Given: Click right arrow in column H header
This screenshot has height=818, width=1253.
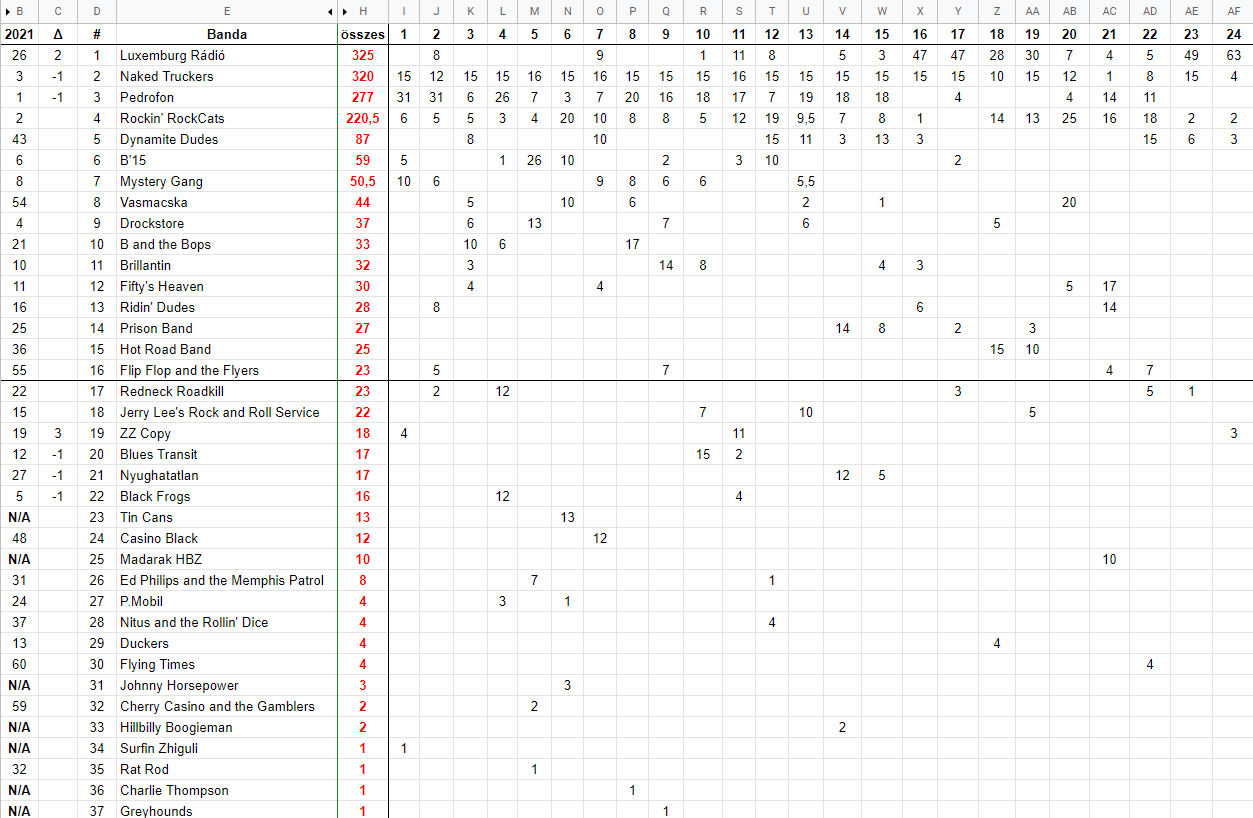Looking at the screenshot, I should click(x=346, y=11).
